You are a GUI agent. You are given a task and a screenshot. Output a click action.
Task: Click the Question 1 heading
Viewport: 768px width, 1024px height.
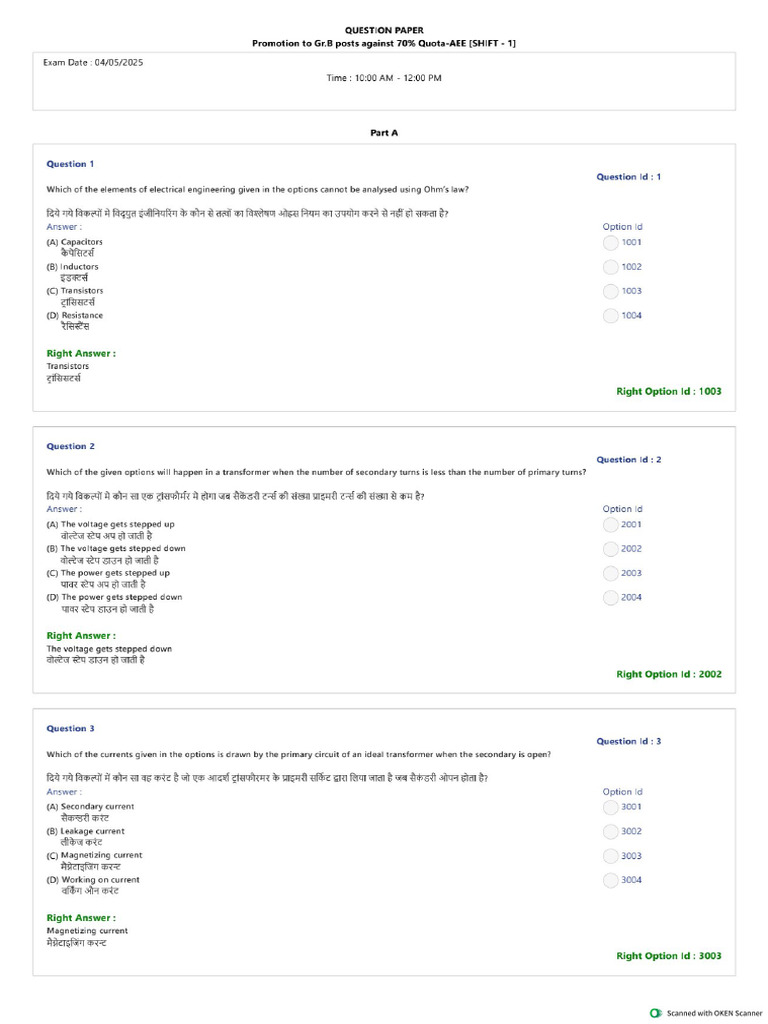[x=71, y=164]
